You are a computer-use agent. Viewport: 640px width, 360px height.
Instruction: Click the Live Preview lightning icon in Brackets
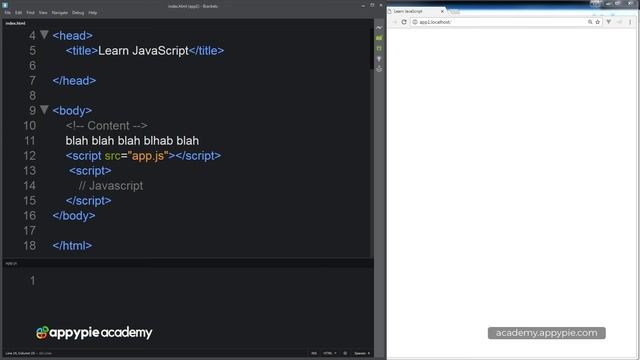point(379,28)
